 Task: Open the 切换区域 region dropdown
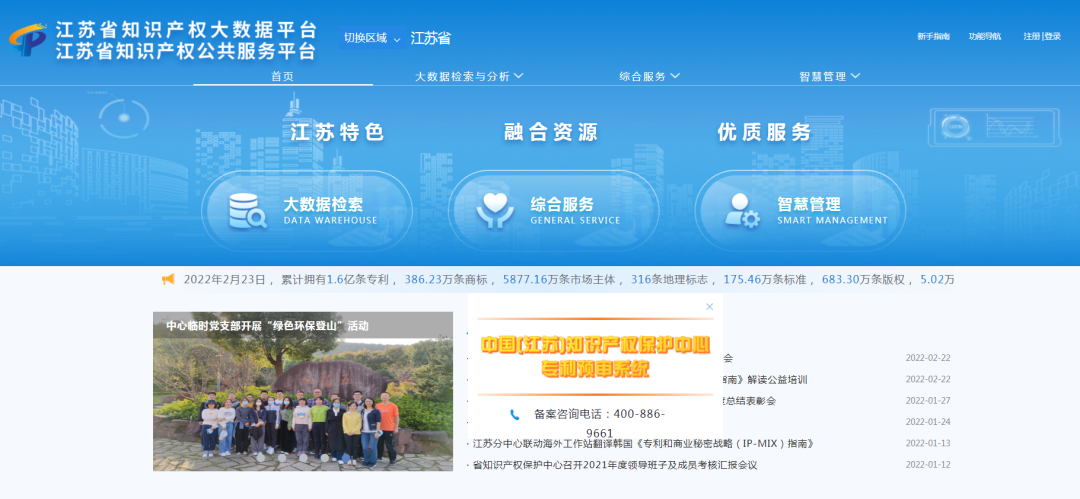click(372, 38)
